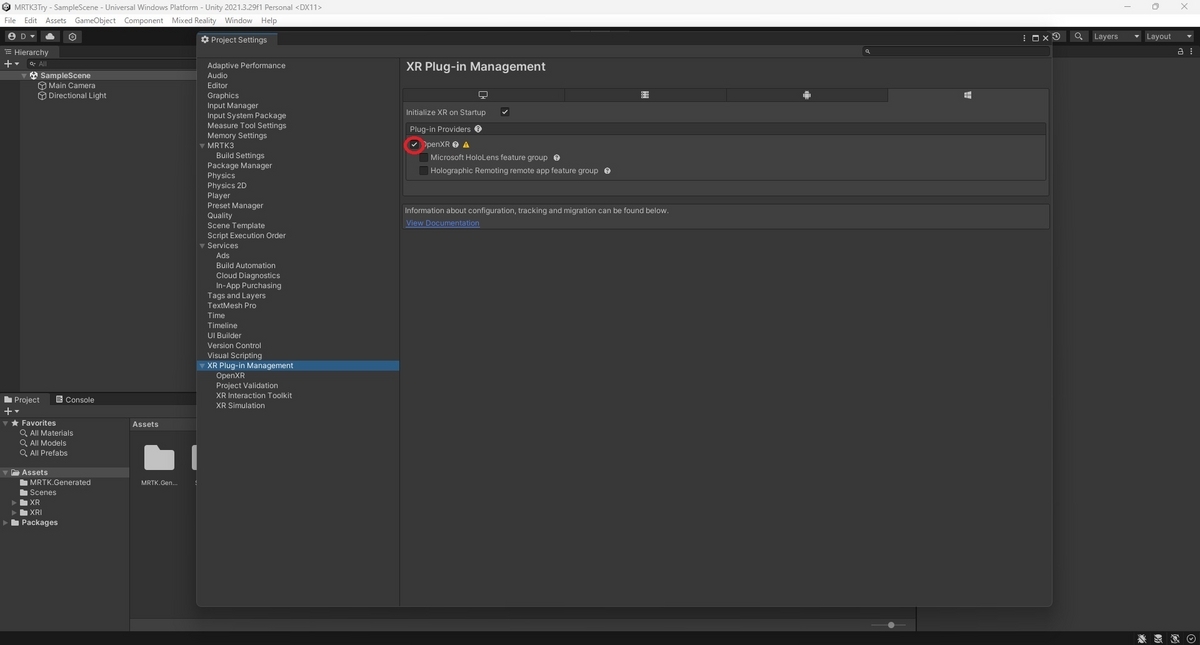Image resolution: width=1200 pixels, height=645 pixels.
Task: Open the Mixed Reality menu
Action: tap(194, 20)
